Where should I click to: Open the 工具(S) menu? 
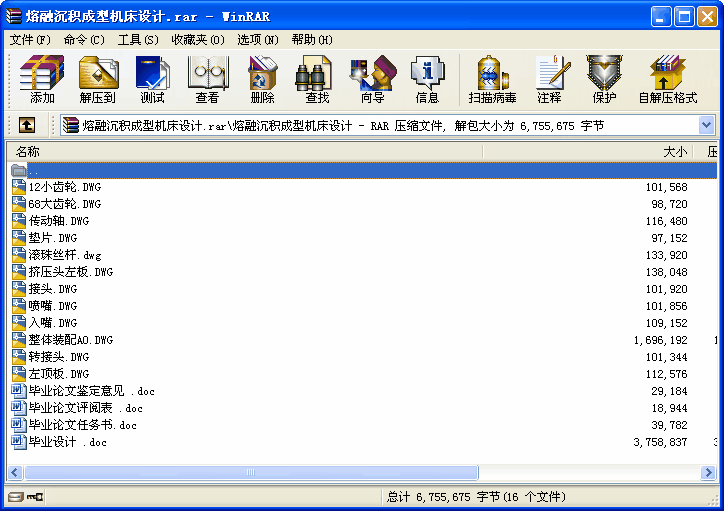pos(138,40)
